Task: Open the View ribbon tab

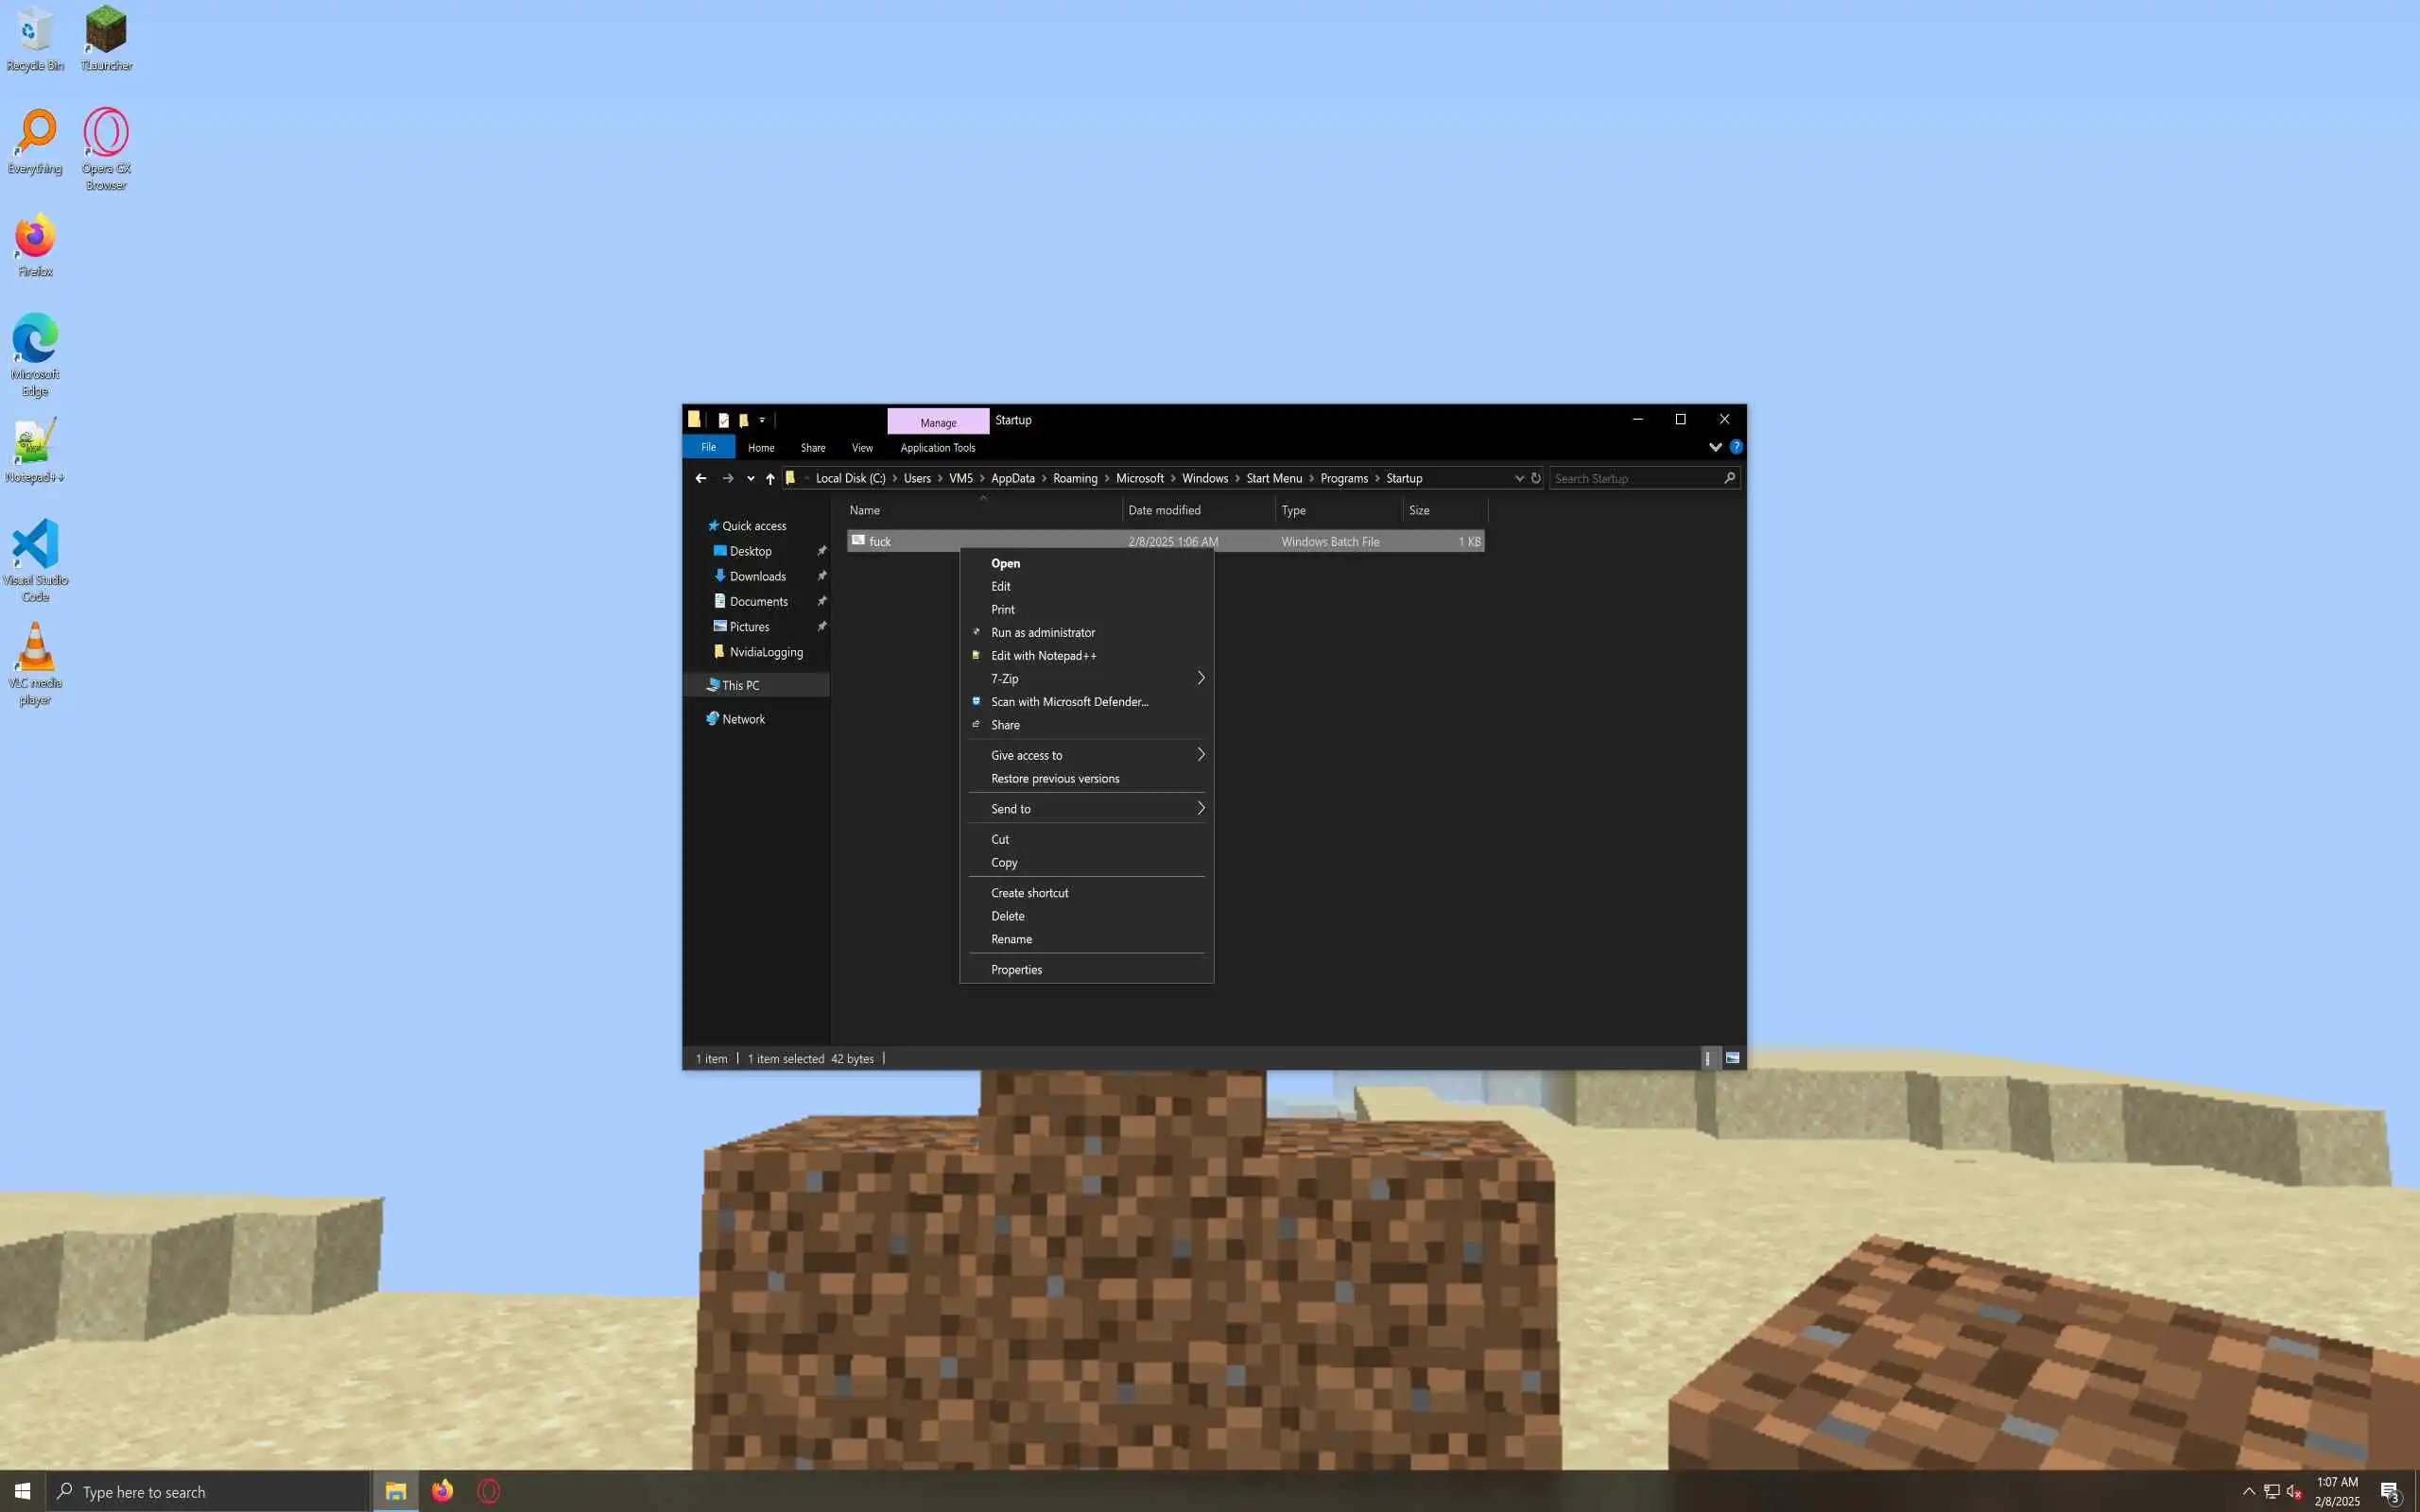Action: tap(861, 448)
